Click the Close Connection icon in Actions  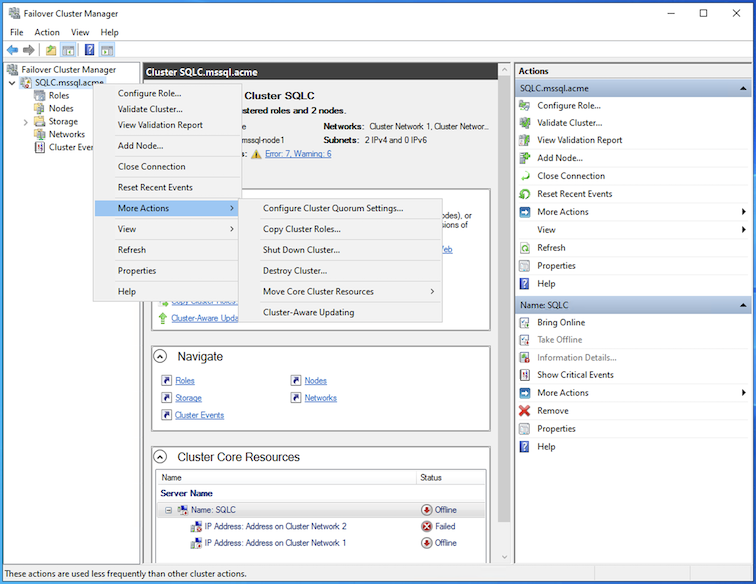click(525, 176)
